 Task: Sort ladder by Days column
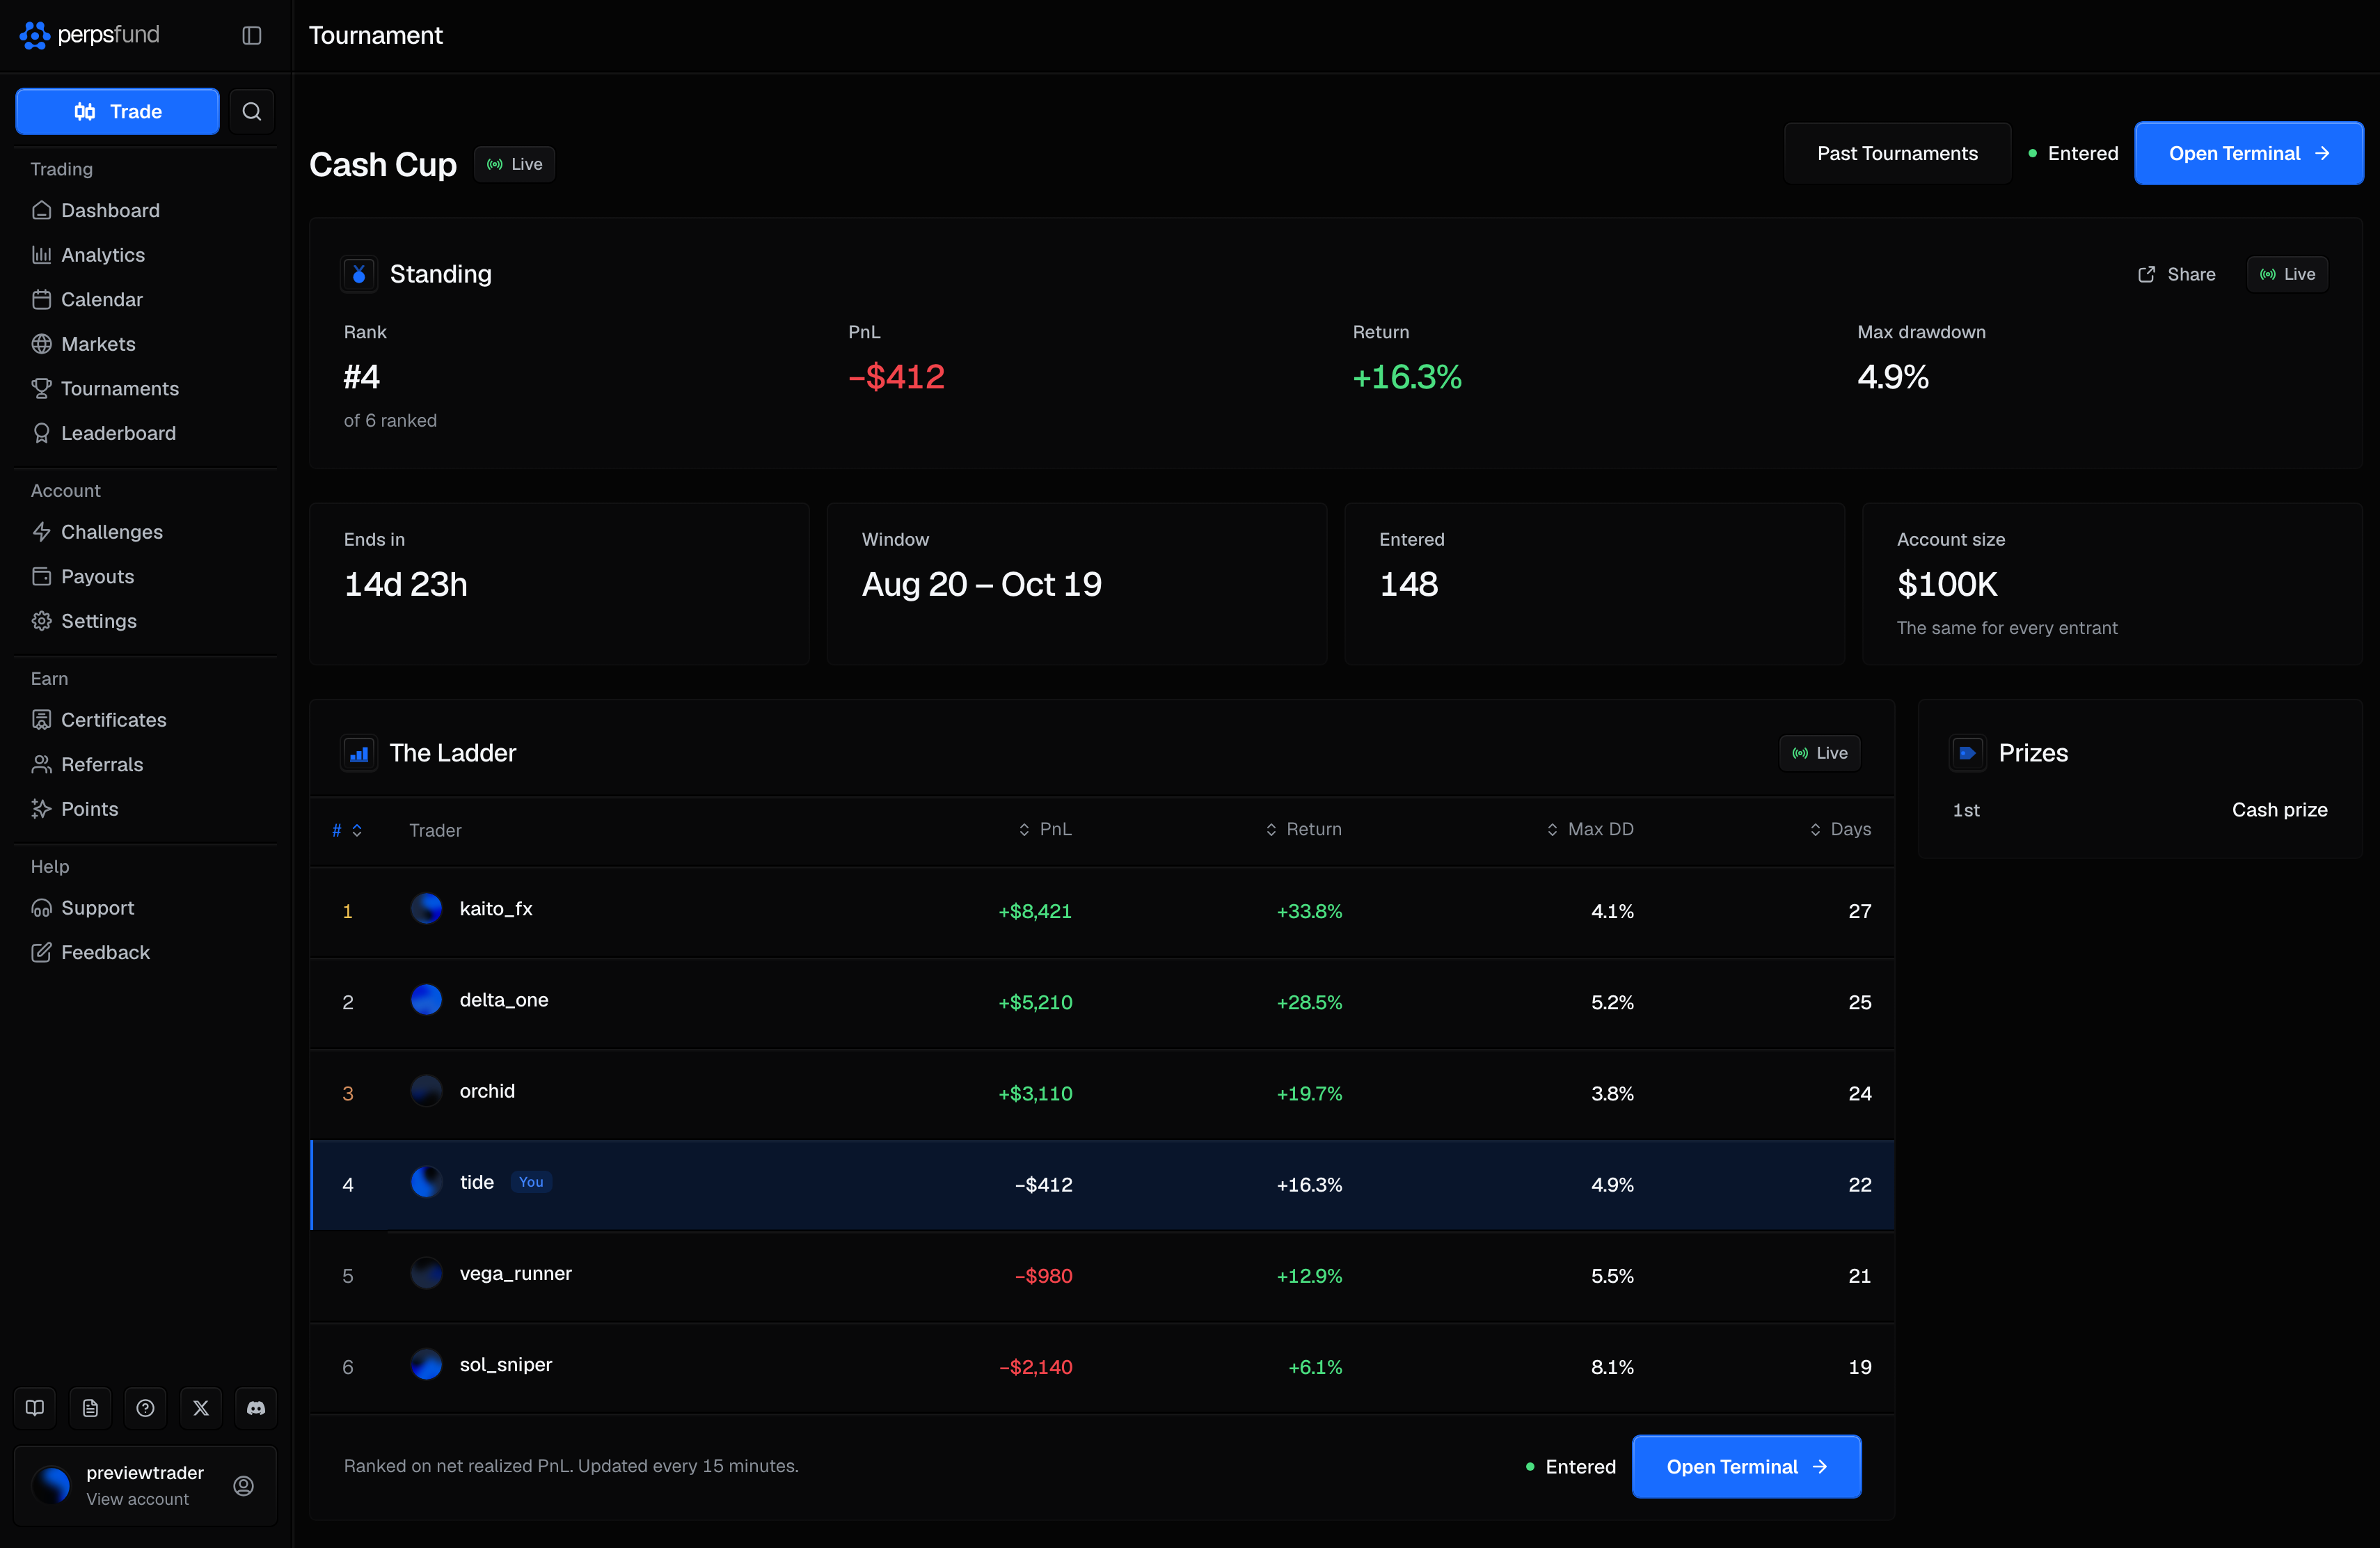pyautogui.click(x=1840, y=829)
